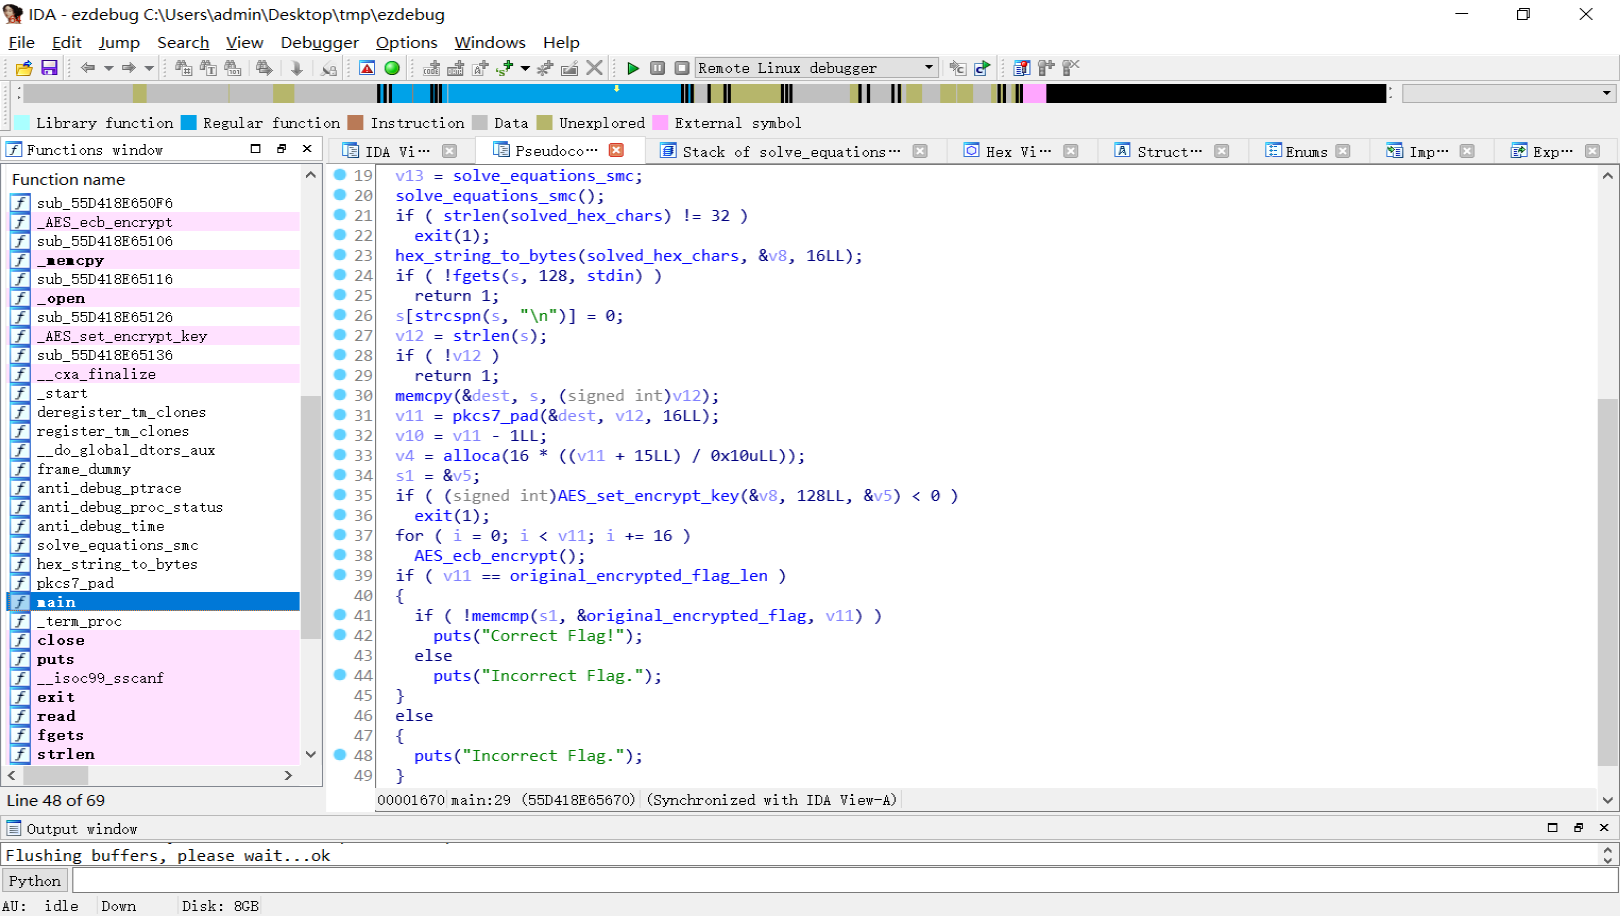
Task: Open a file with the folder icon
Action: 24,68
